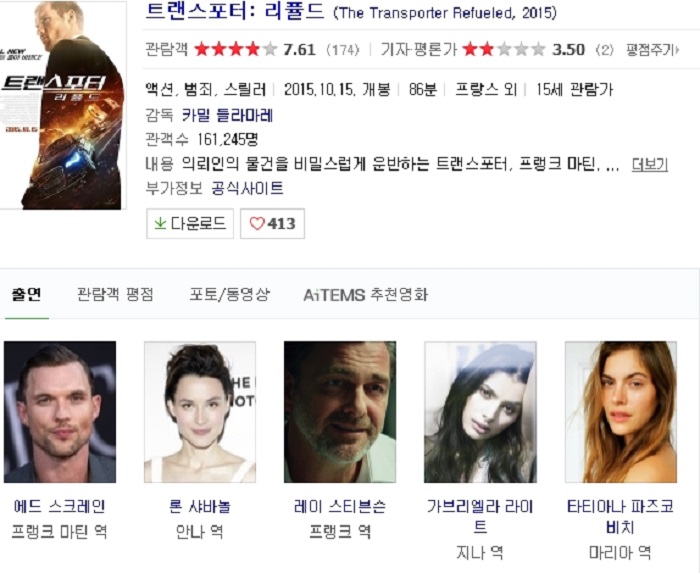Image resolution: width=700 pixels, height=573 pixels.
Task: Click the heart like icon
Action: [257, 224]
